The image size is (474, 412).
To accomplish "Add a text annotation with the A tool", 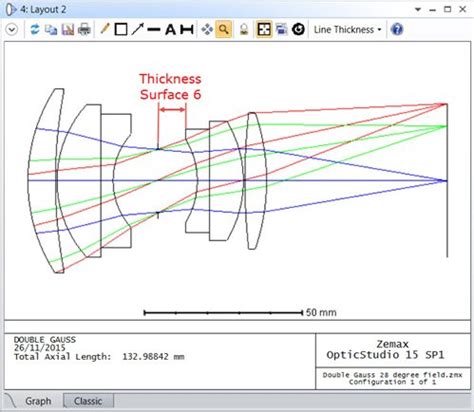I will click(170, 30).
